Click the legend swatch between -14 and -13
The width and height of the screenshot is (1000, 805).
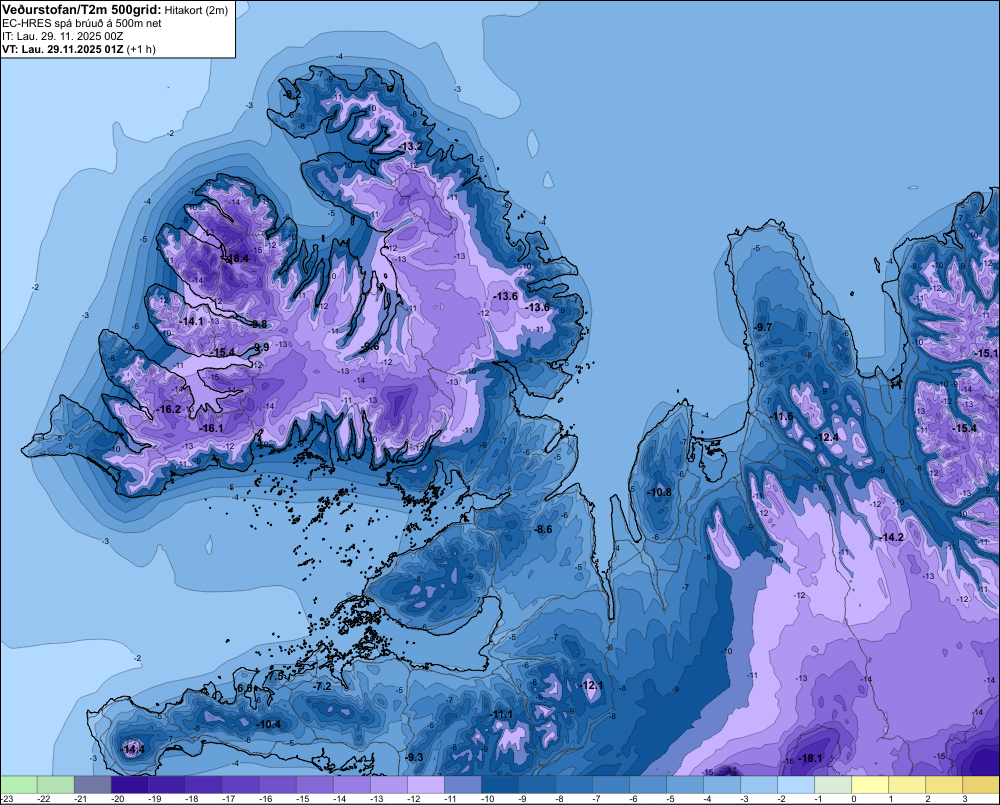(351, 784)
